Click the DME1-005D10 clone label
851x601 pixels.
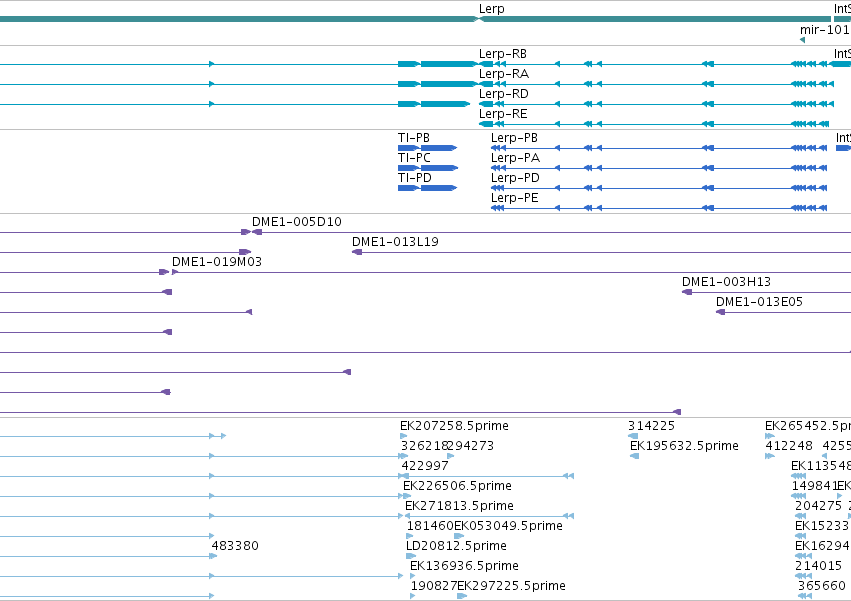(297, 222)
